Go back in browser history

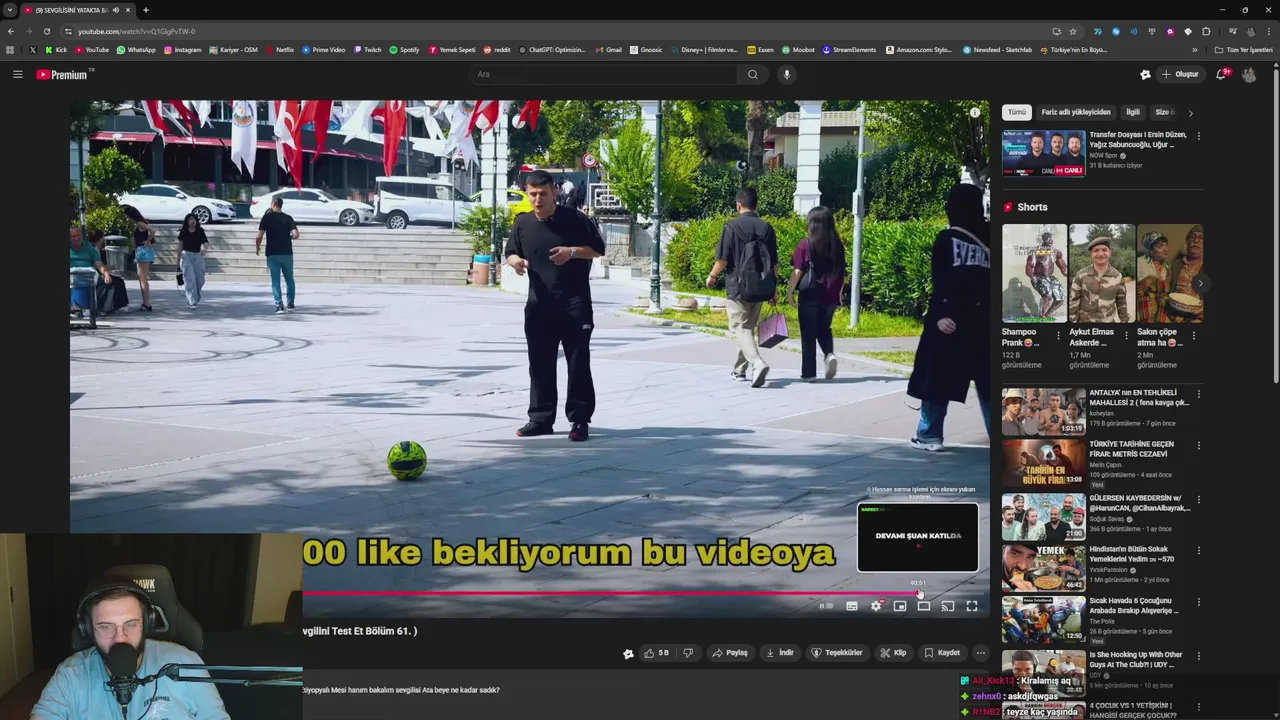click(11, 31)
